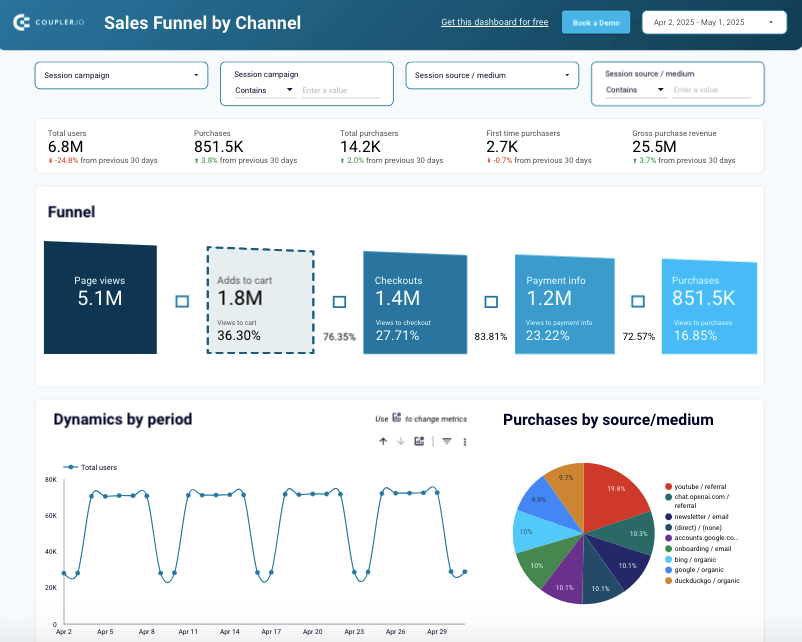Click the Total users 6.8M scorecard
802x642 pixels.
(102, 147)
